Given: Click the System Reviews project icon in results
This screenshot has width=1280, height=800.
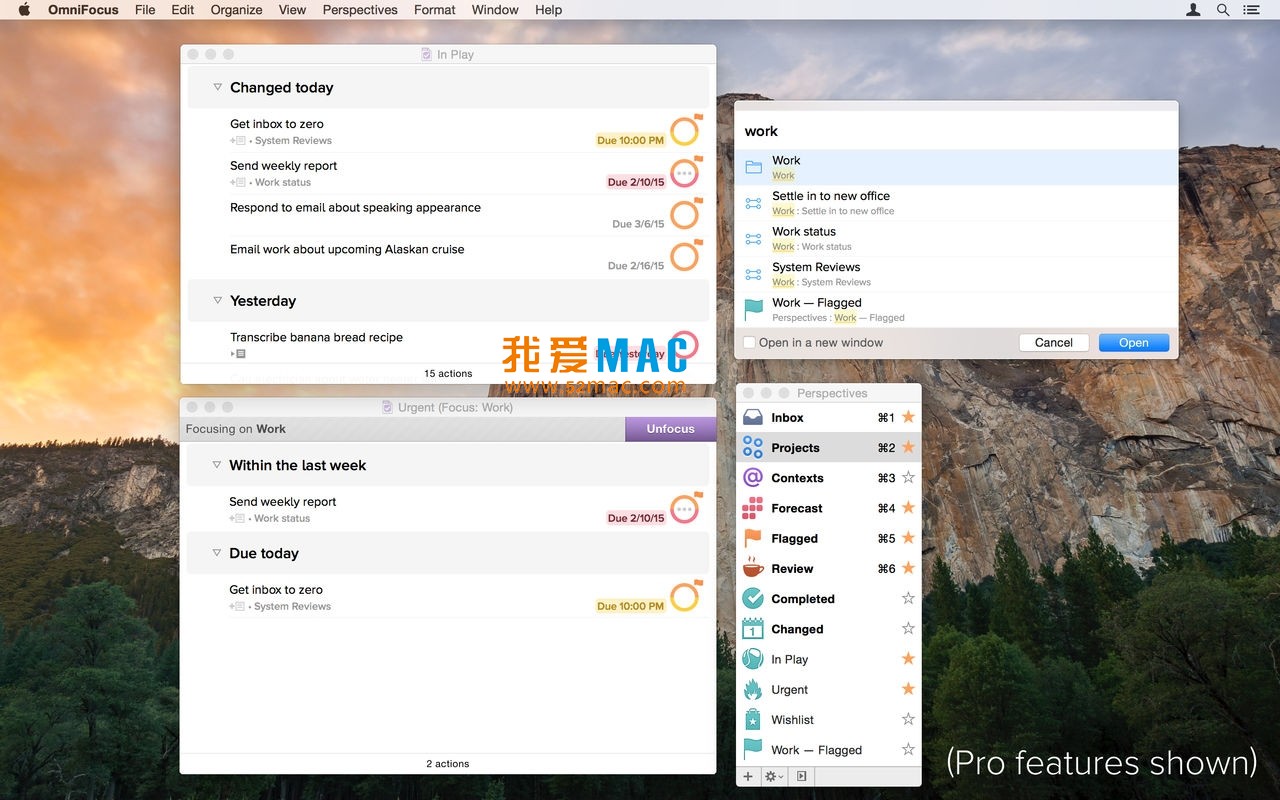Looking at the screenshot, I should 754,274.
